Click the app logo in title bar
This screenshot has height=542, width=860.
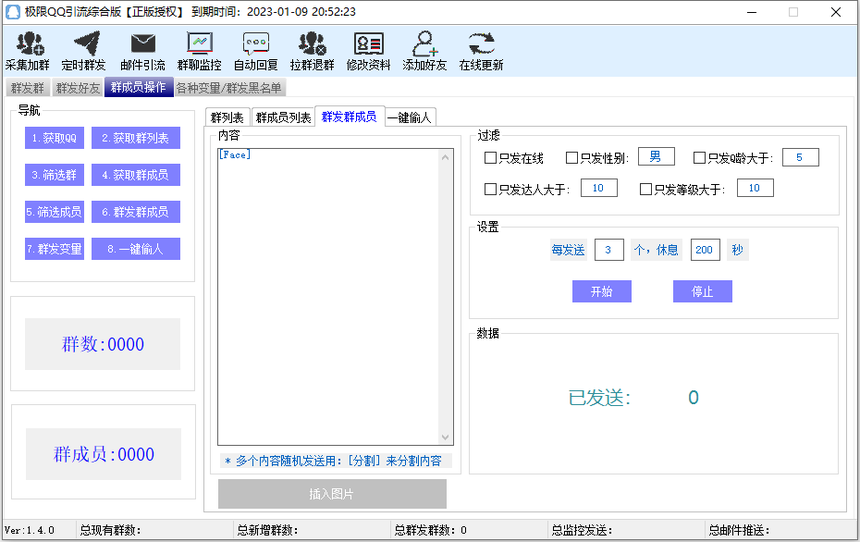[13, 12]
